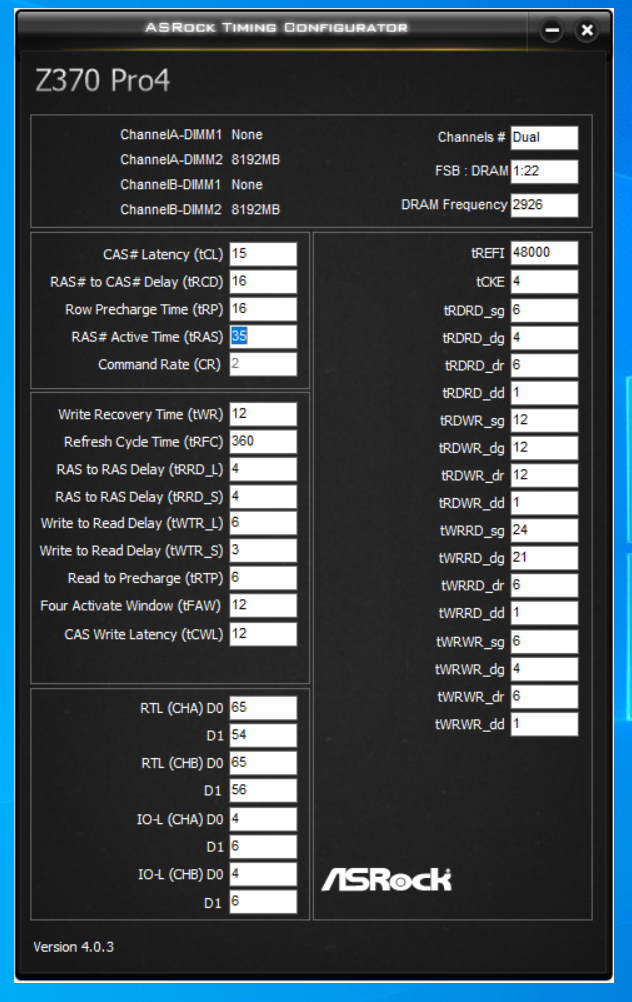This screenshot has width=632, height=1002.
Task: Click the tWRRD_dg field showing 21
Action: point(544,557)
